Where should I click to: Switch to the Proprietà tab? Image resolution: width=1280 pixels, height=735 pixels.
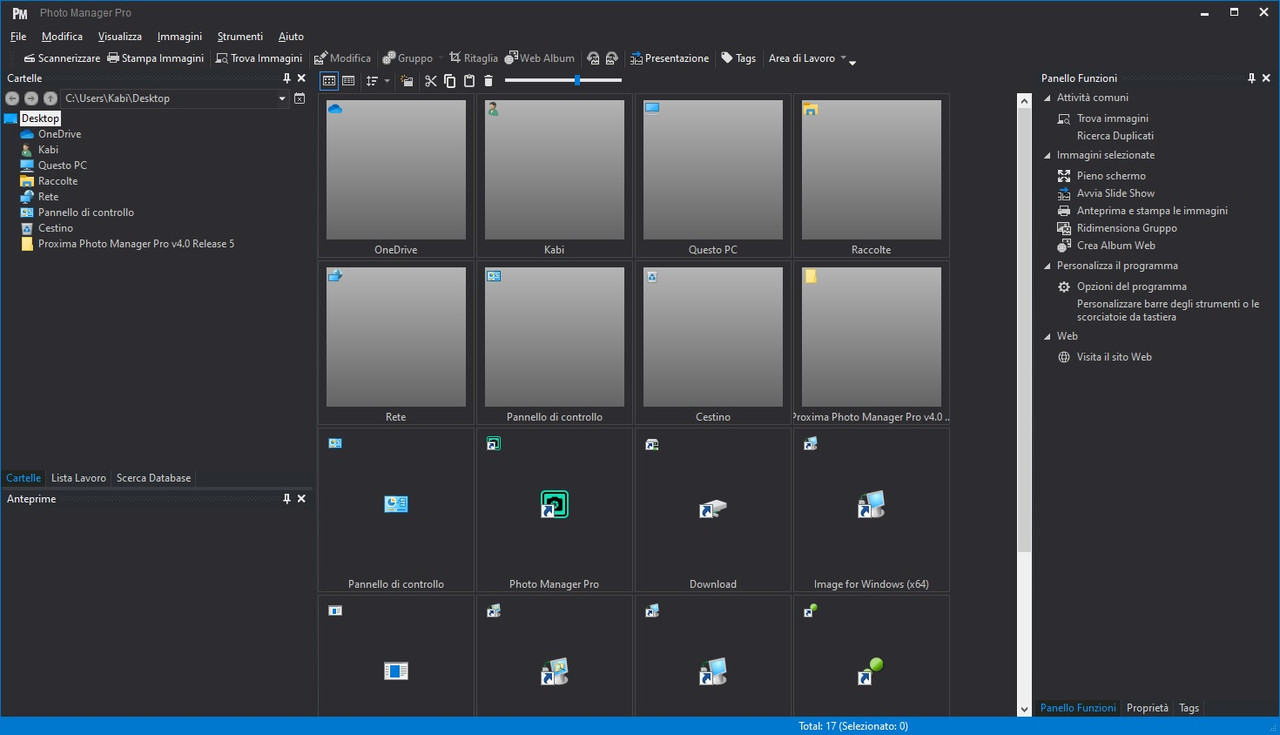[x=1147, y=708]
